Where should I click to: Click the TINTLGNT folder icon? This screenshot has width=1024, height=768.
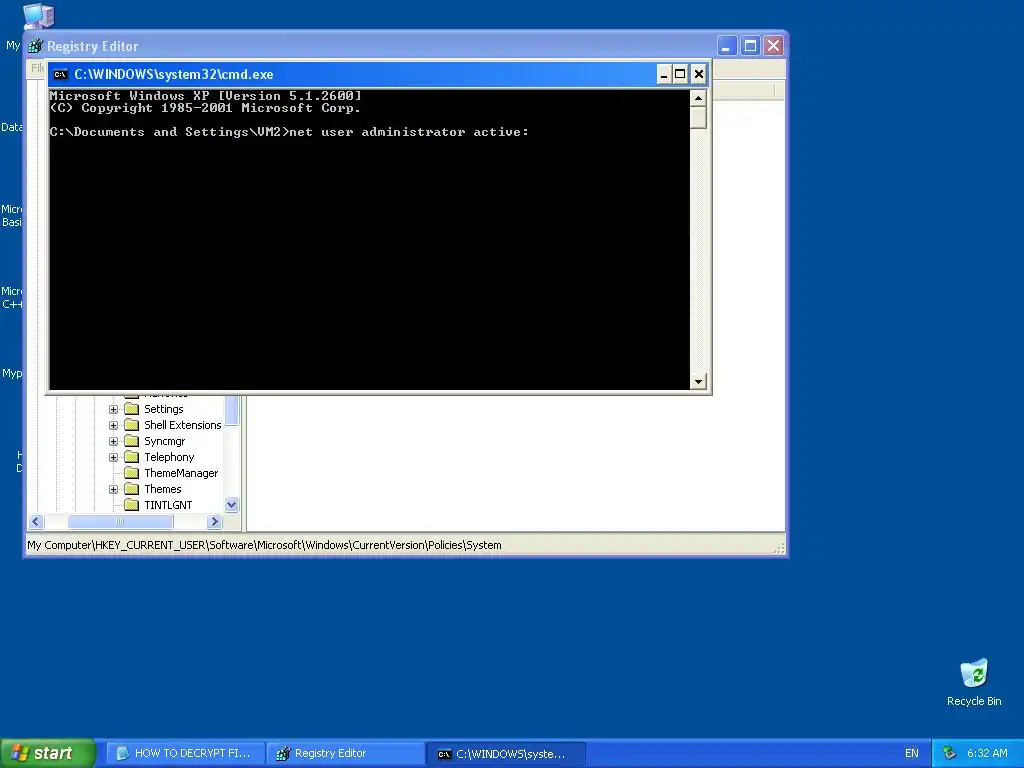click(x=132, y=505)
